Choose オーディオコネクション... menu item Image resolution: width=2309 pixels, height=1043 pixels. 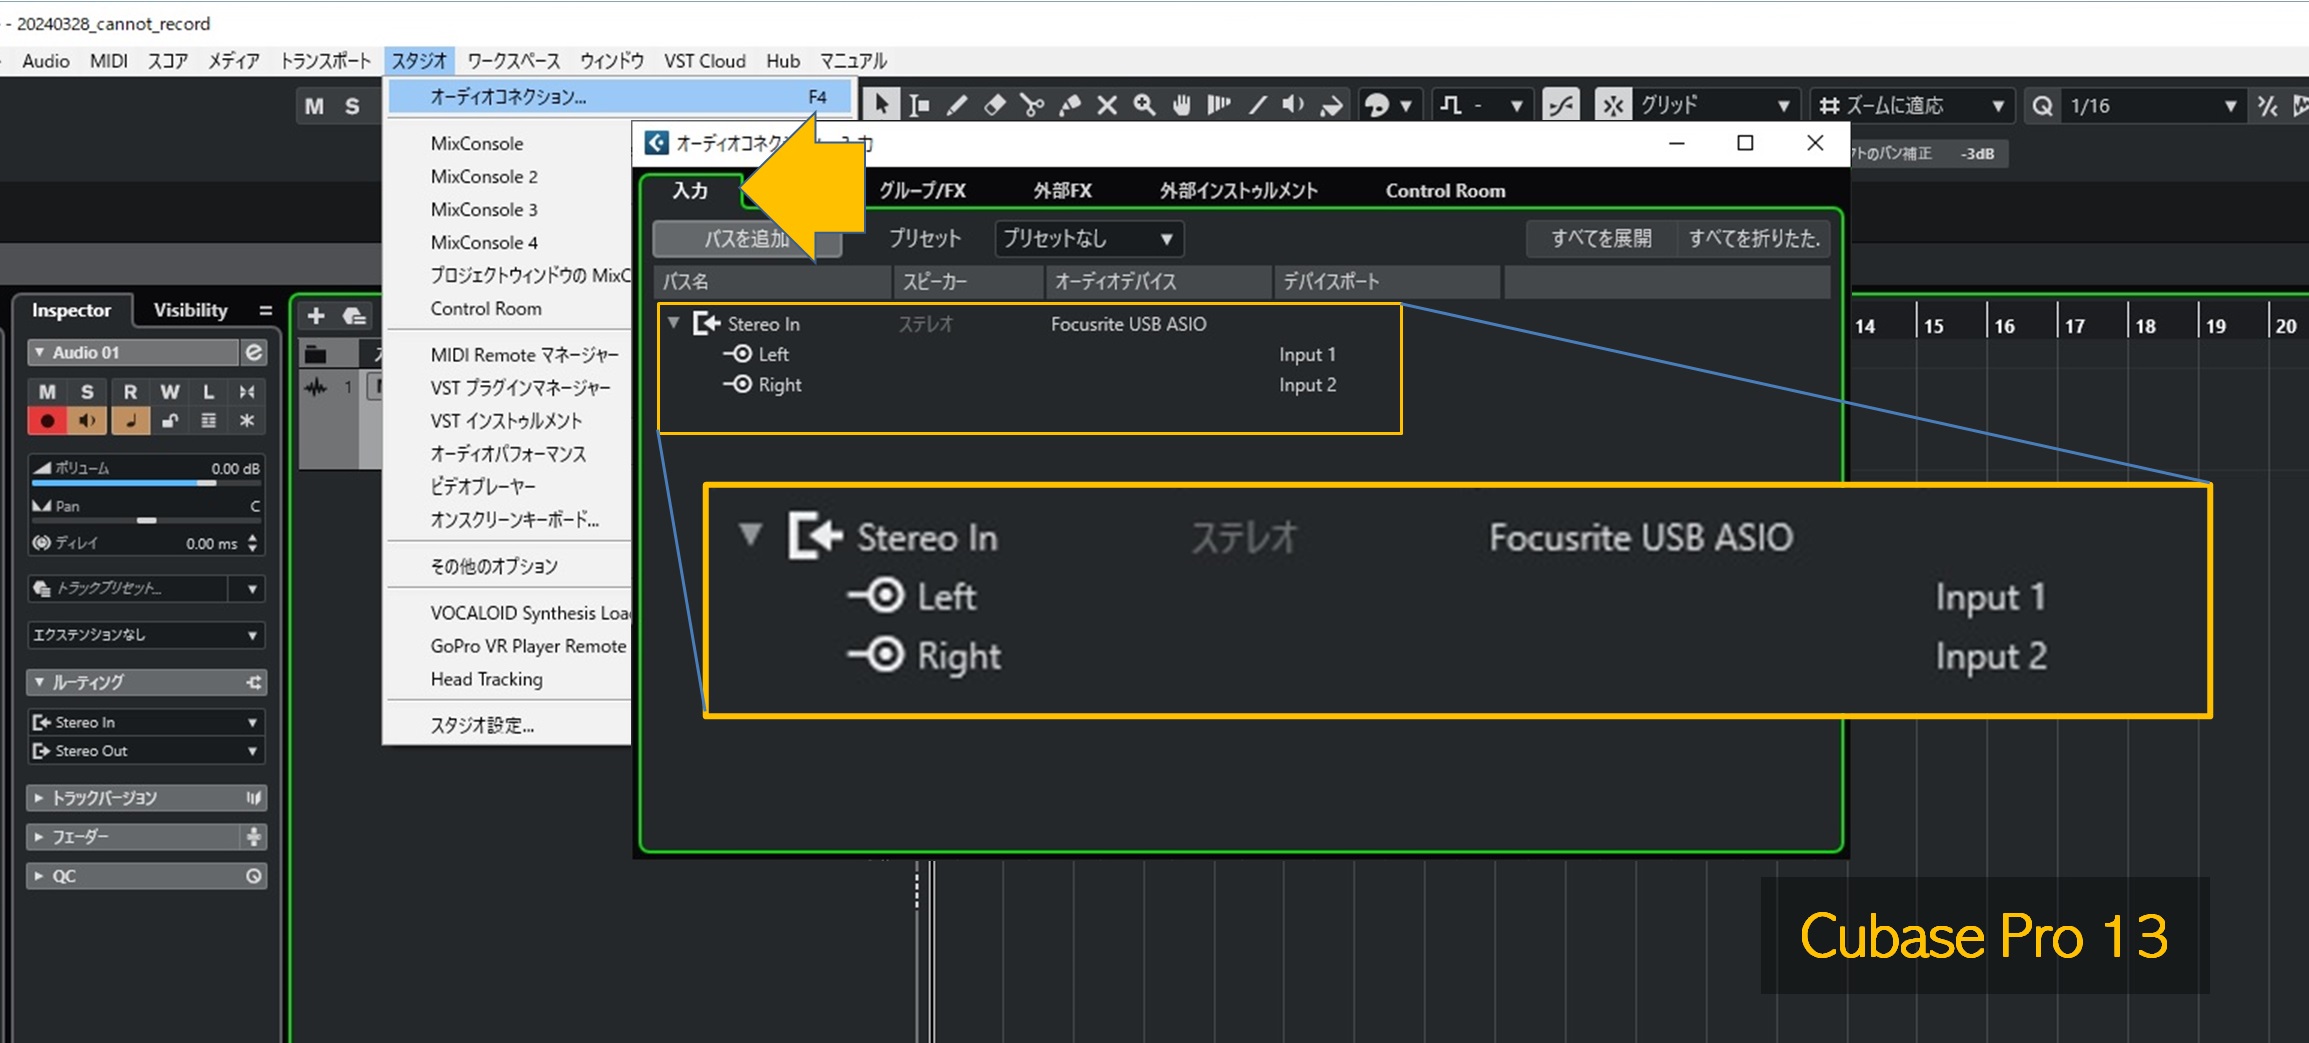pos(619,97)
